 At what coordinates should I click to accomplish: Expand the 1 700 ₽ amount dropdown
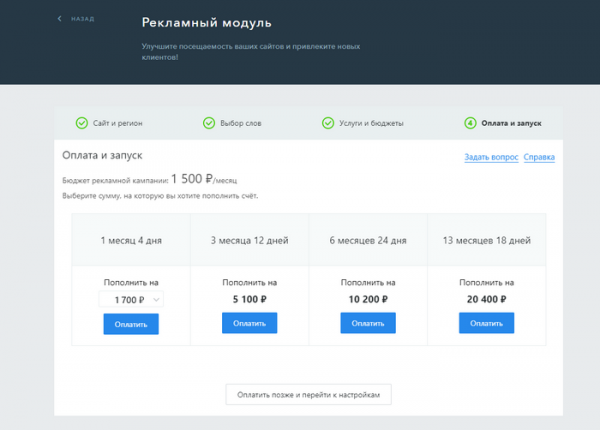[x=131, y=300]
